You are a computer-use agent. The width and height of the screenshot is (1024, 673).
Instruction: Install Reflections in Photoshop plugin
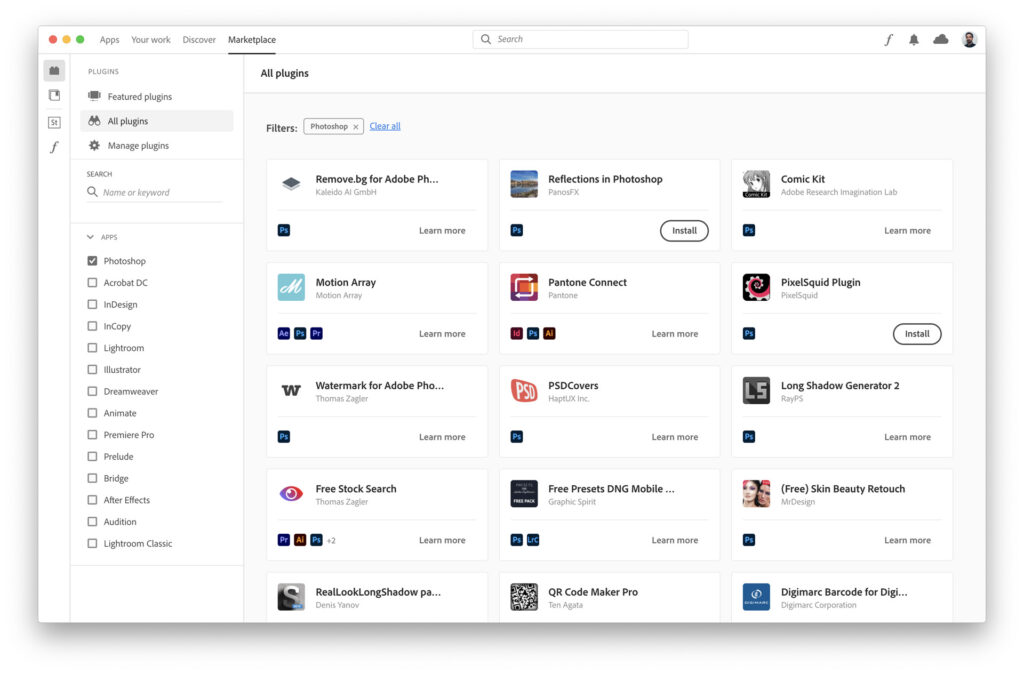(684, 230)
